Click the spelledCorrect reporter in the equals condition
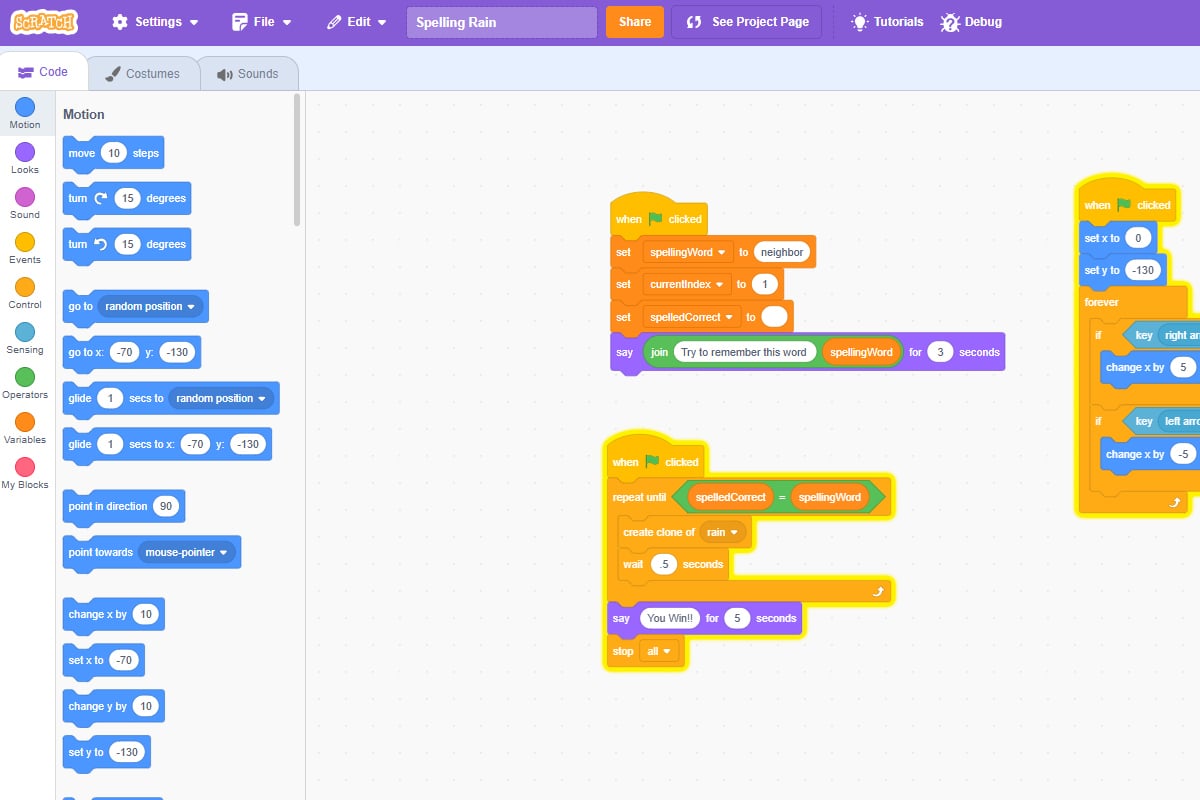Screen dimensions: 1200x800 tap(731, 497)
